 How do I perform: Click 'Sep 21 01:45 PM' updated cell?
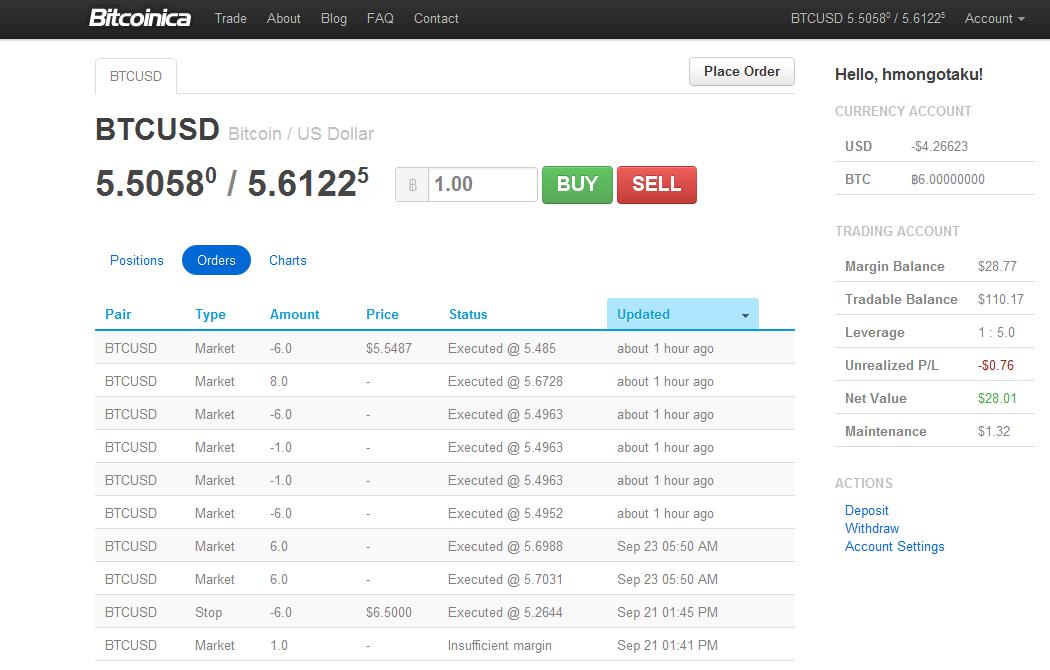pyautogui.click(x=667, y=612)
